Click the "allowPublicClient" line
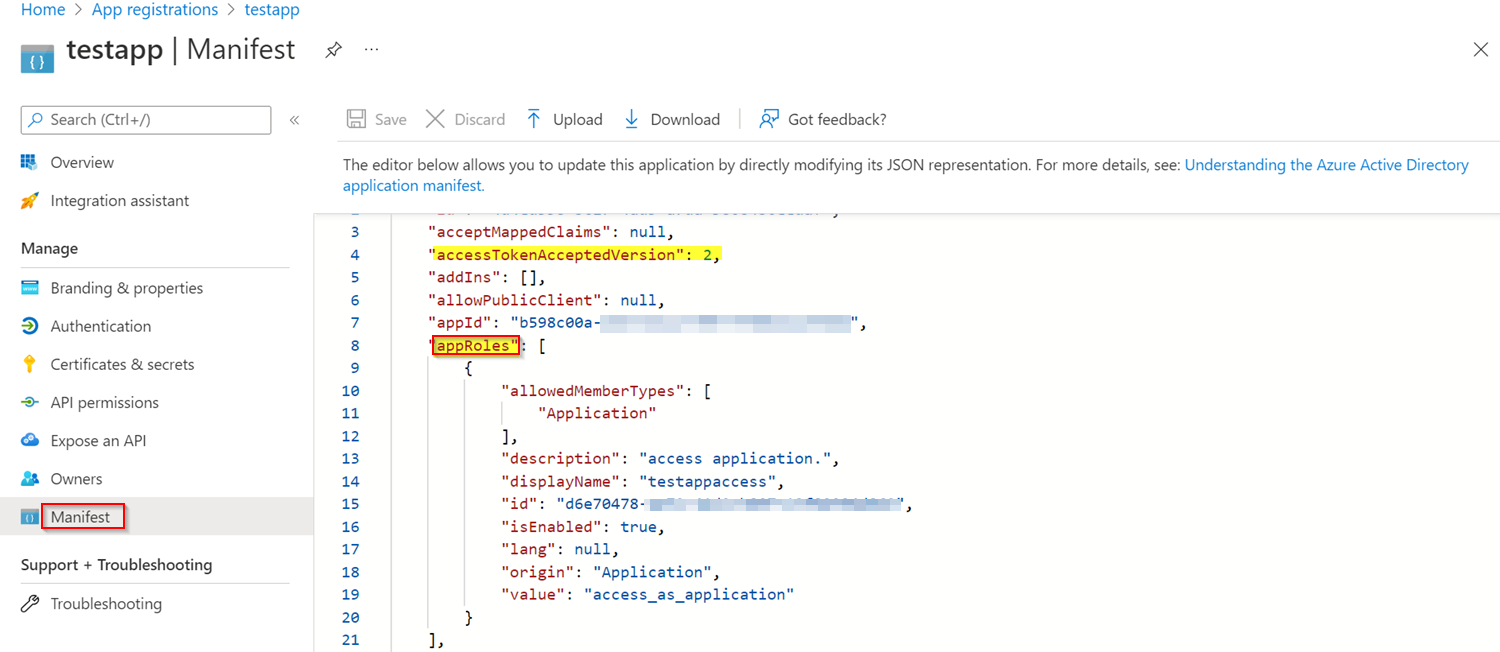This screenshot has width=1500, height=652. point(547,300)
